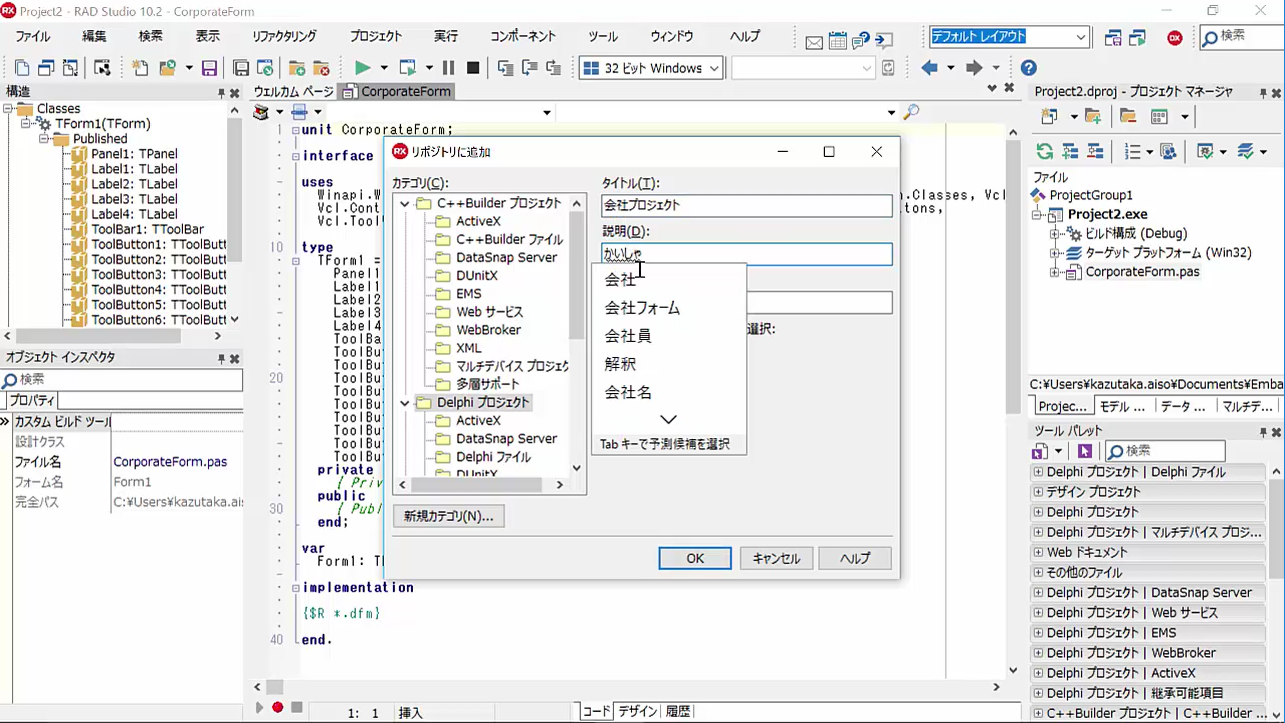Open the コンポーネント menu
The width and height of the screenshot is (1285, 723).
[x=522, y=35]
